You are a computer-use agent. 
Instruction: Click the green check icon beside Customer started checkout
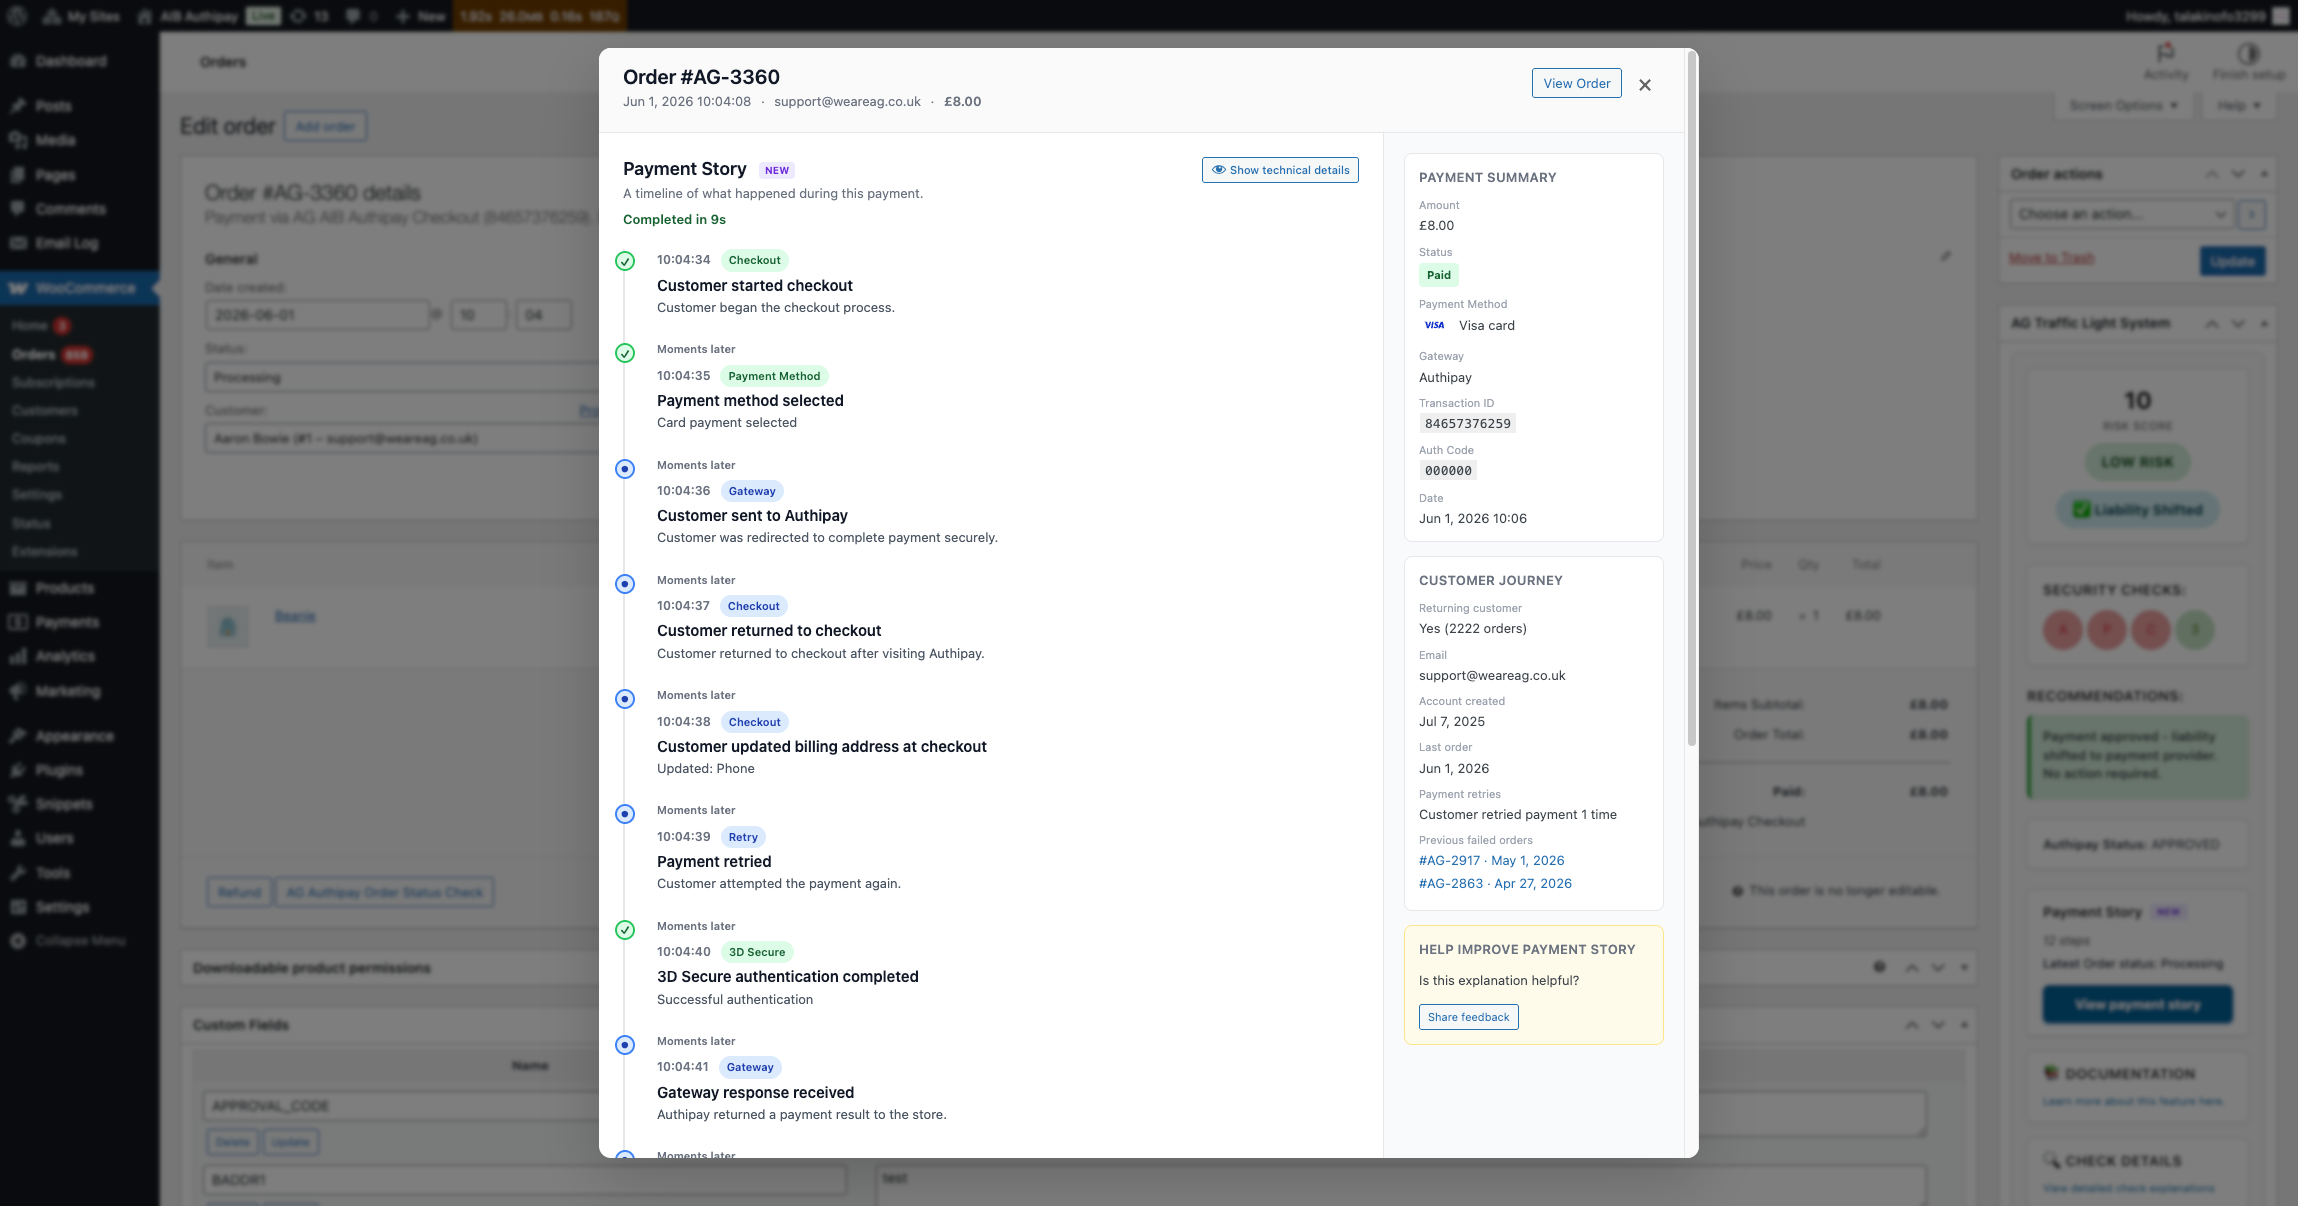(625, 261)
